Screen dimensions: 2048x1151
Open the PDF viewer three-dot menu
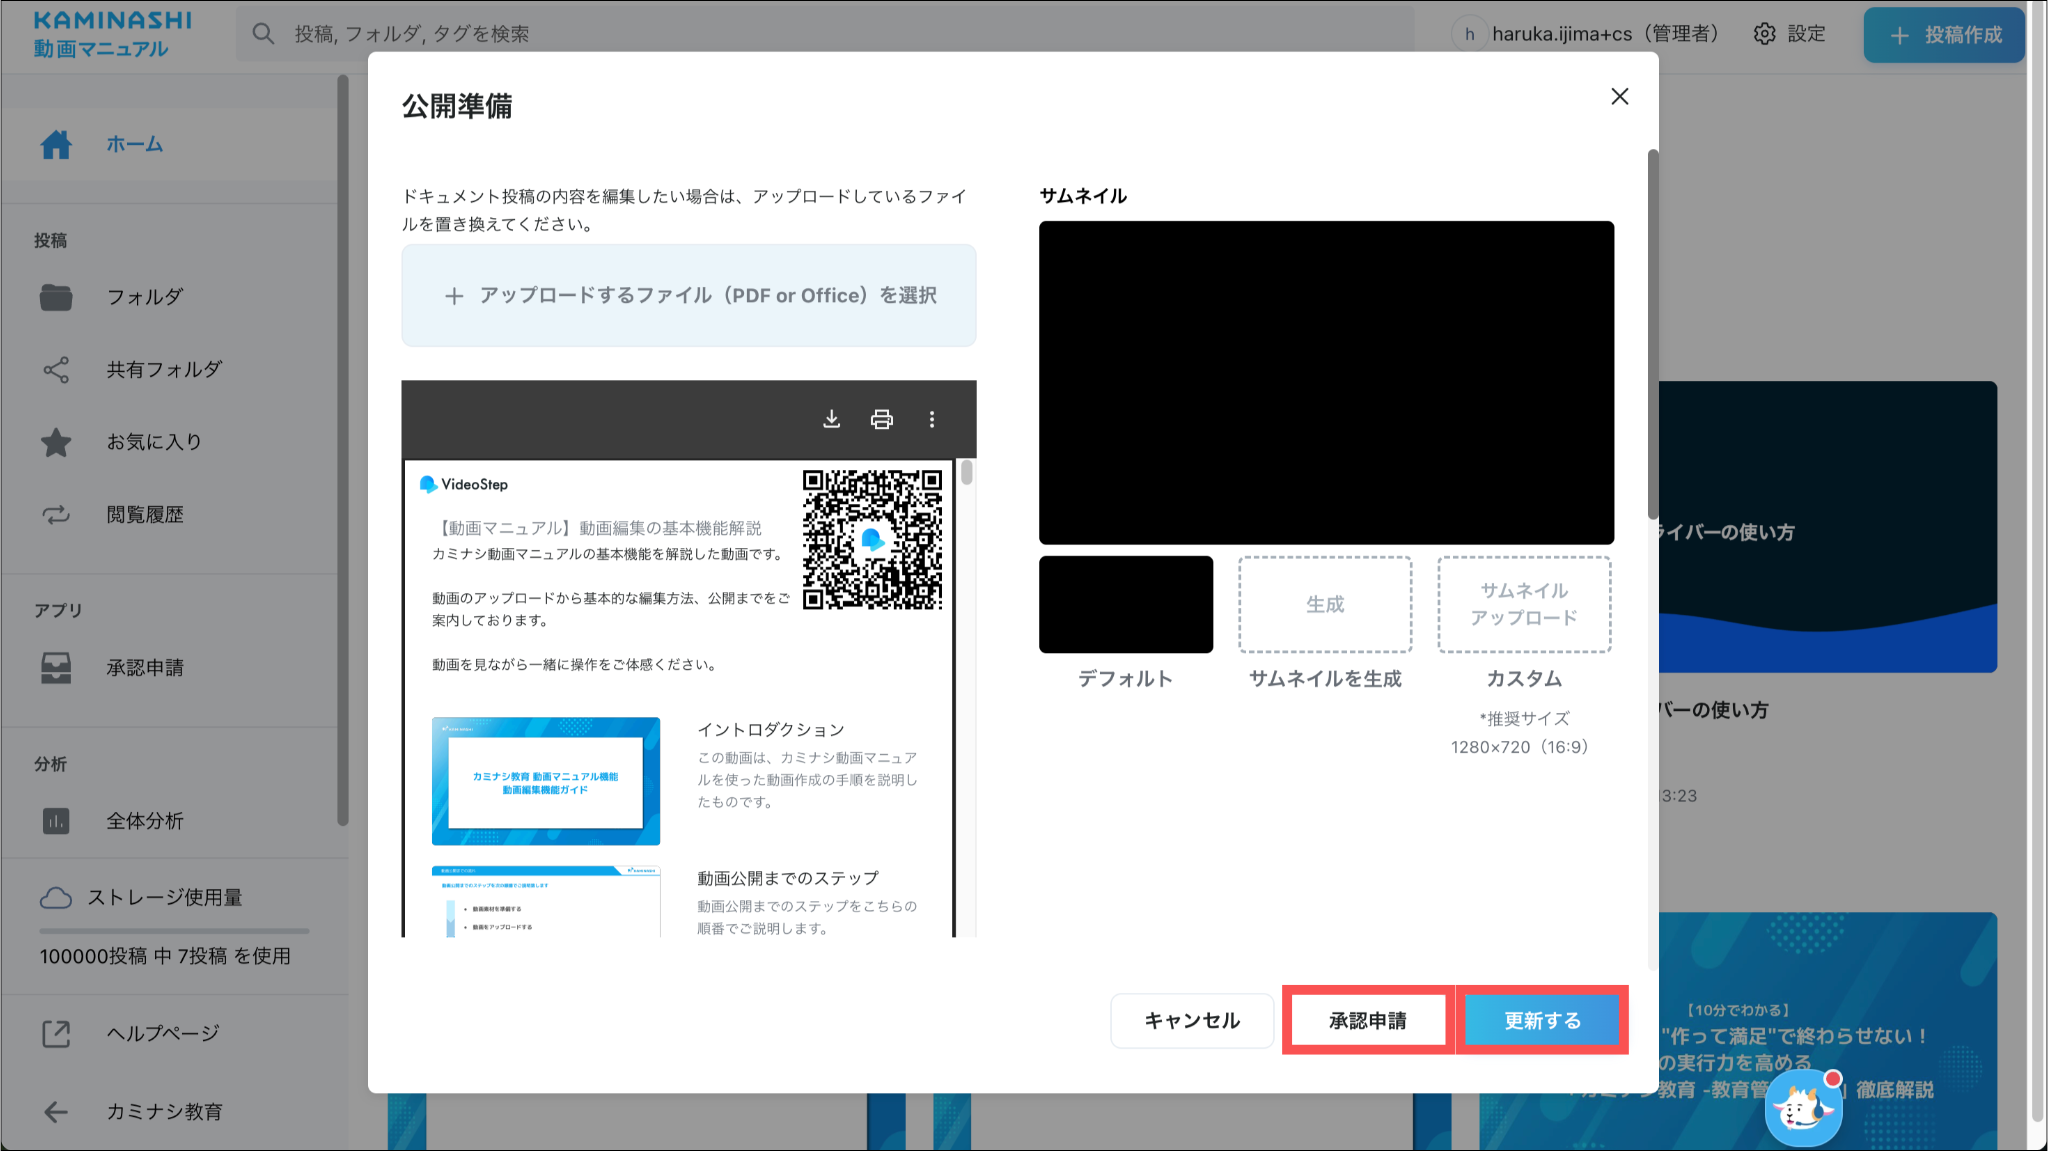click(x=932, y=419)
